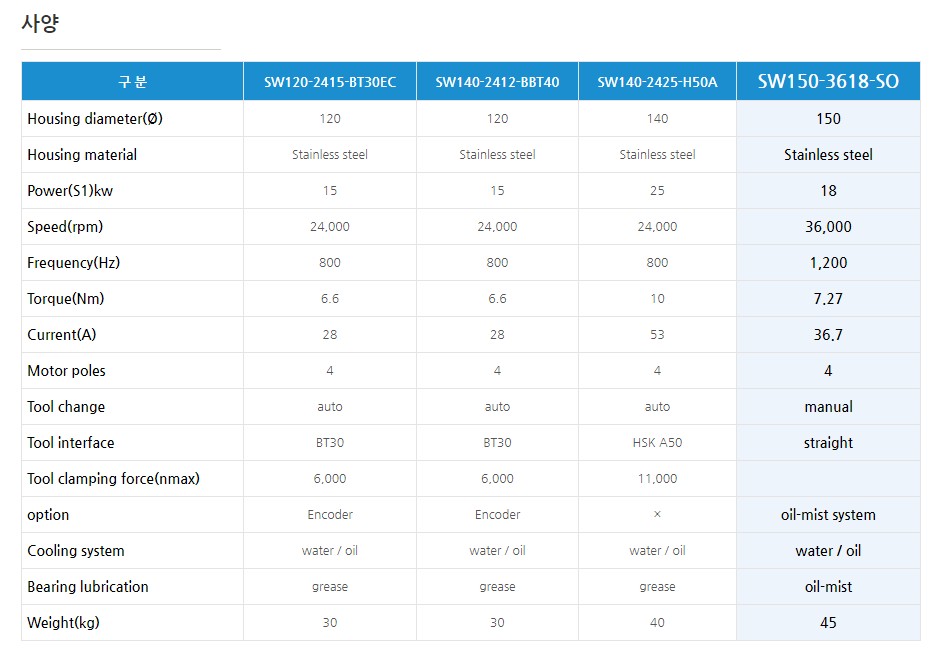
Task: Click the SW140-2412-BBT40 column header
Action: [x=497, y=82]
